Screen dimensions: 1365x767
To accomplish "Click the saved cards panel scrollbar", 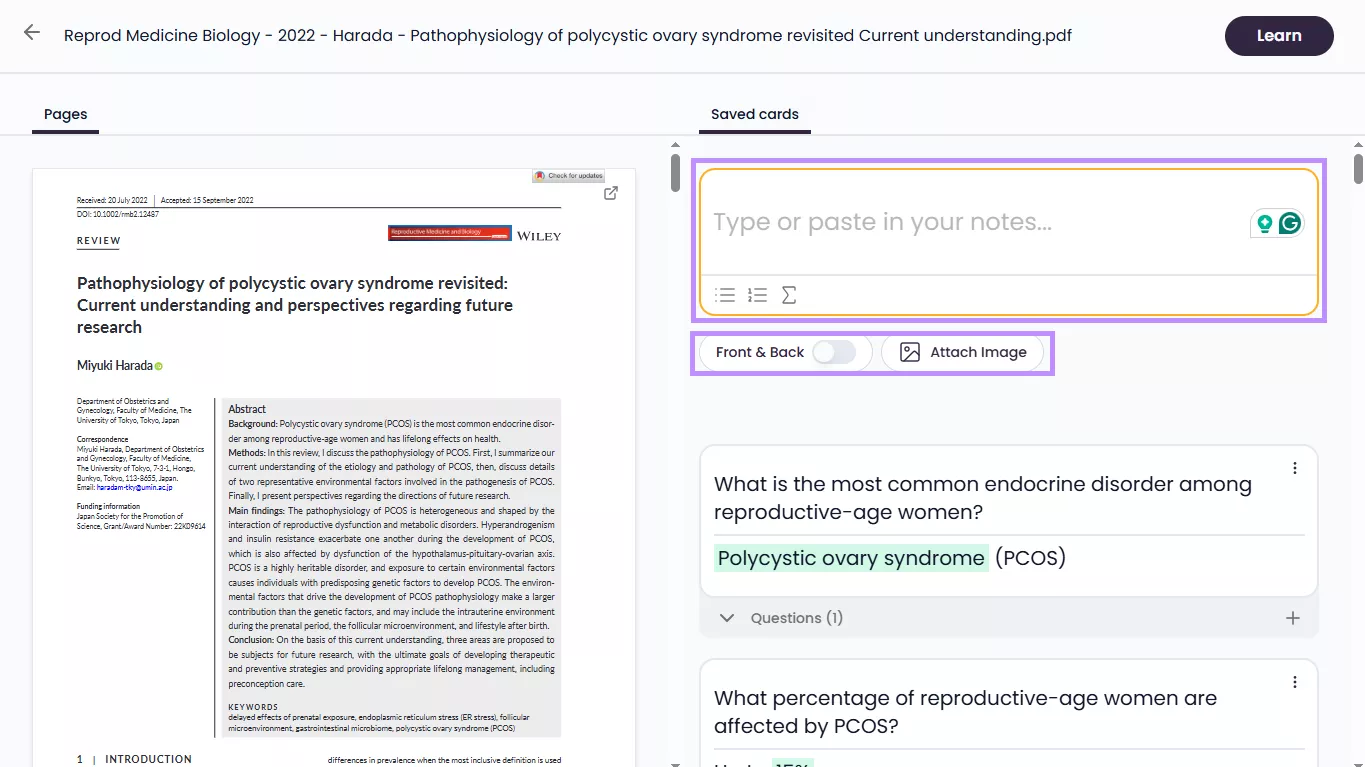I will (x=1358, y=169).
